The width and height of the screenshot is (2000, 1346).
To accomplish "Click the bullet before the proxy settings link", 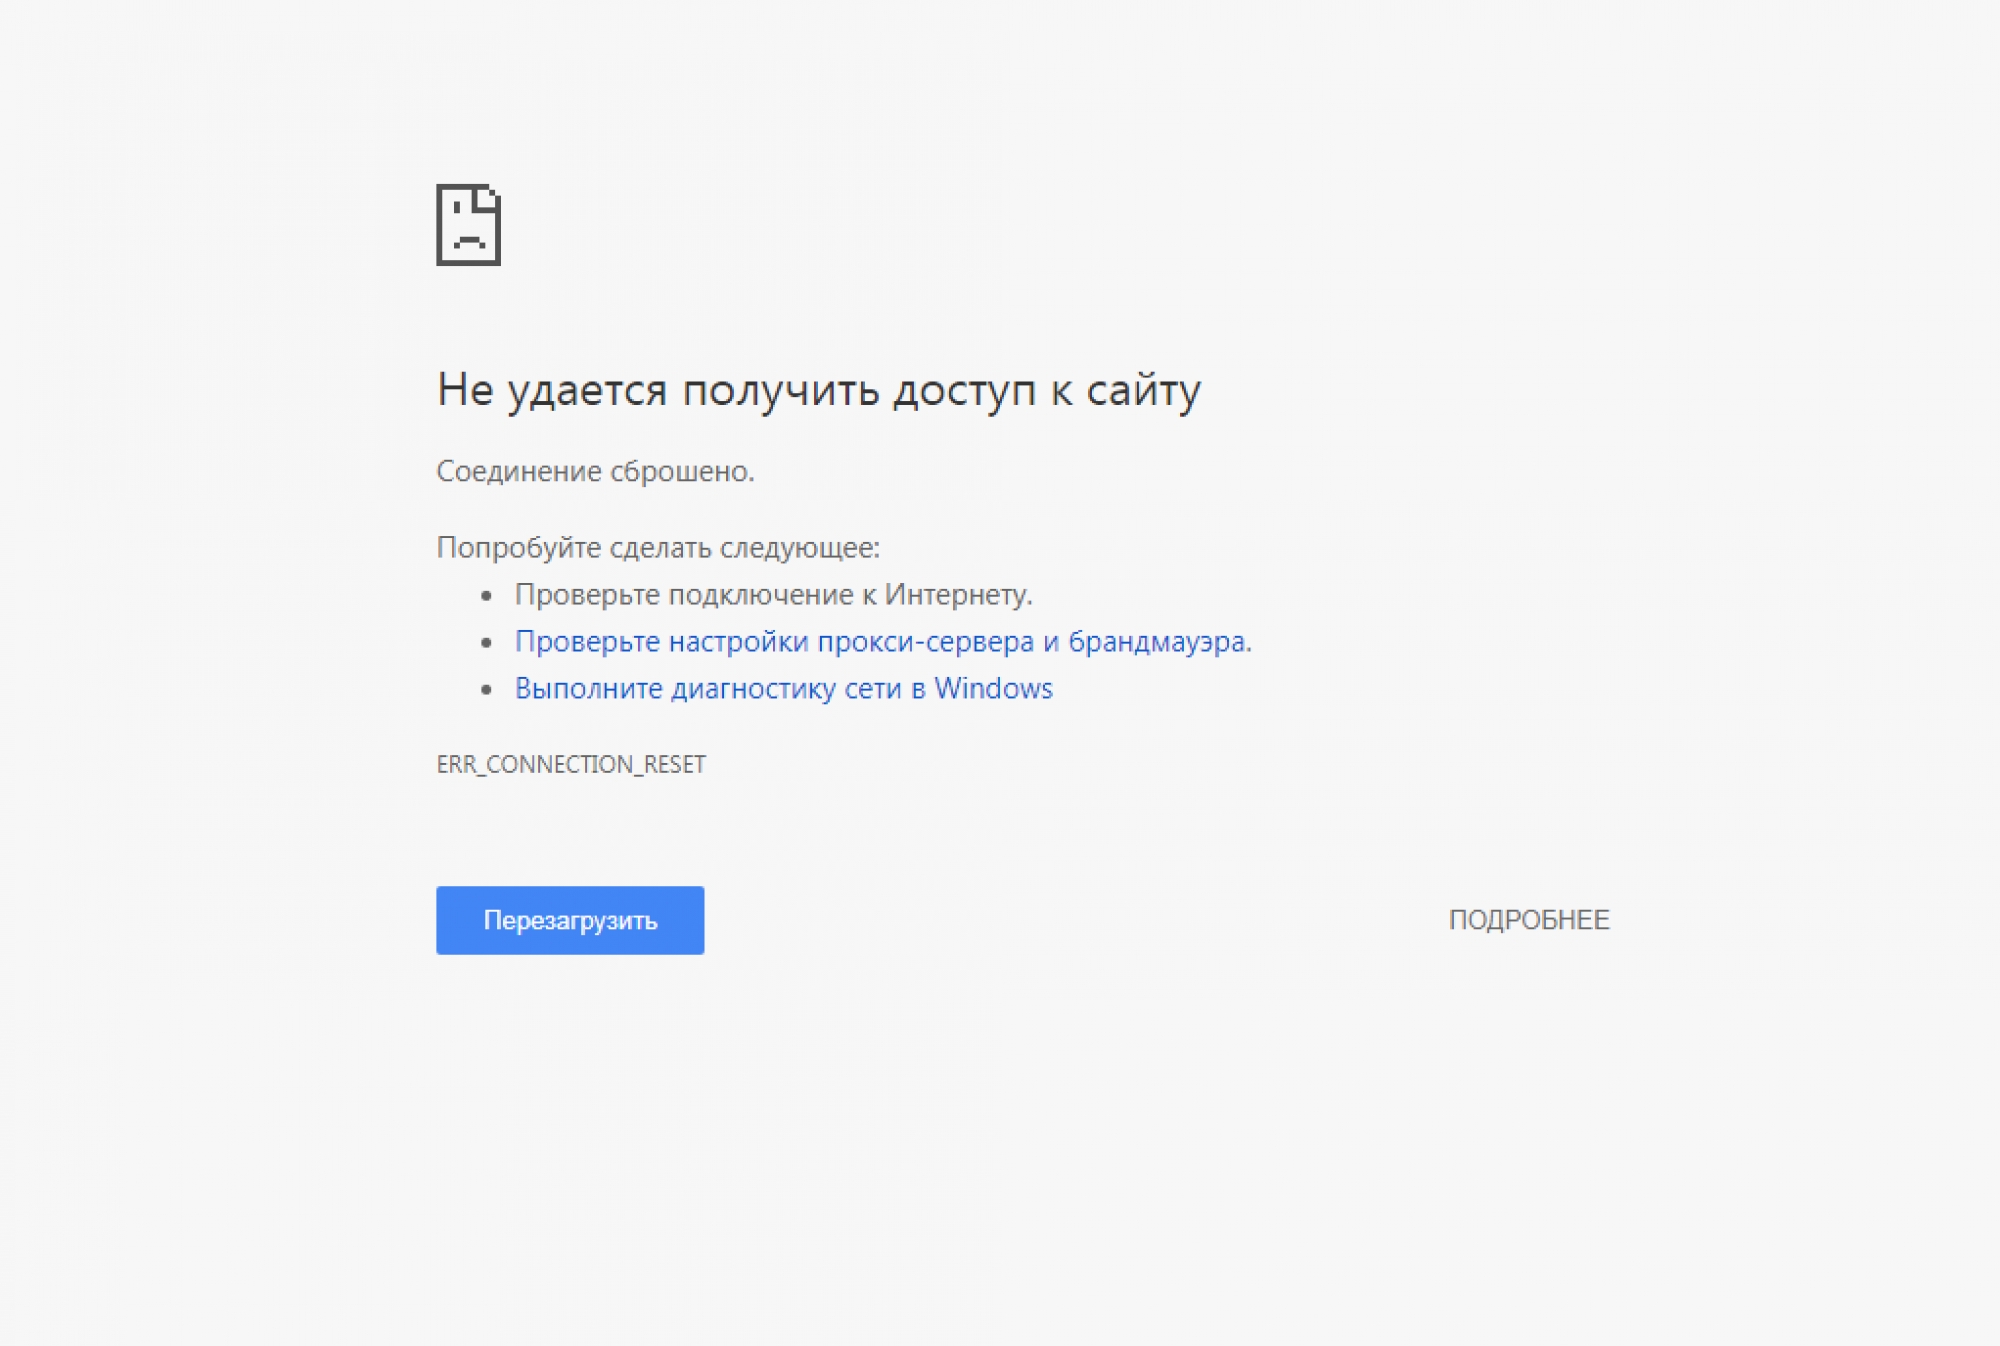I will pos(487,643).
